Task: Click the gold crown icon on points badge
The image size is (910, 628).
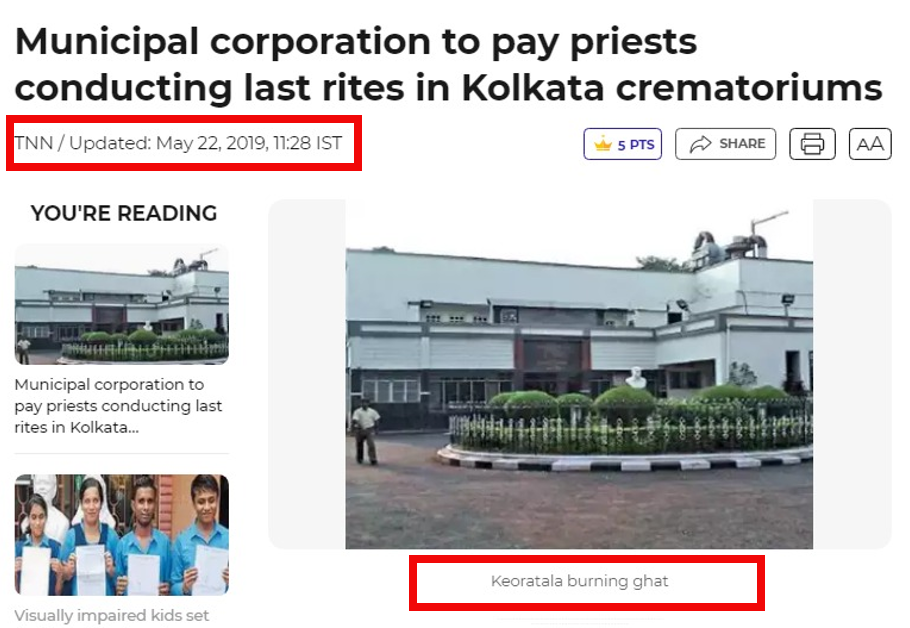Action: click(x=603, y=144)
